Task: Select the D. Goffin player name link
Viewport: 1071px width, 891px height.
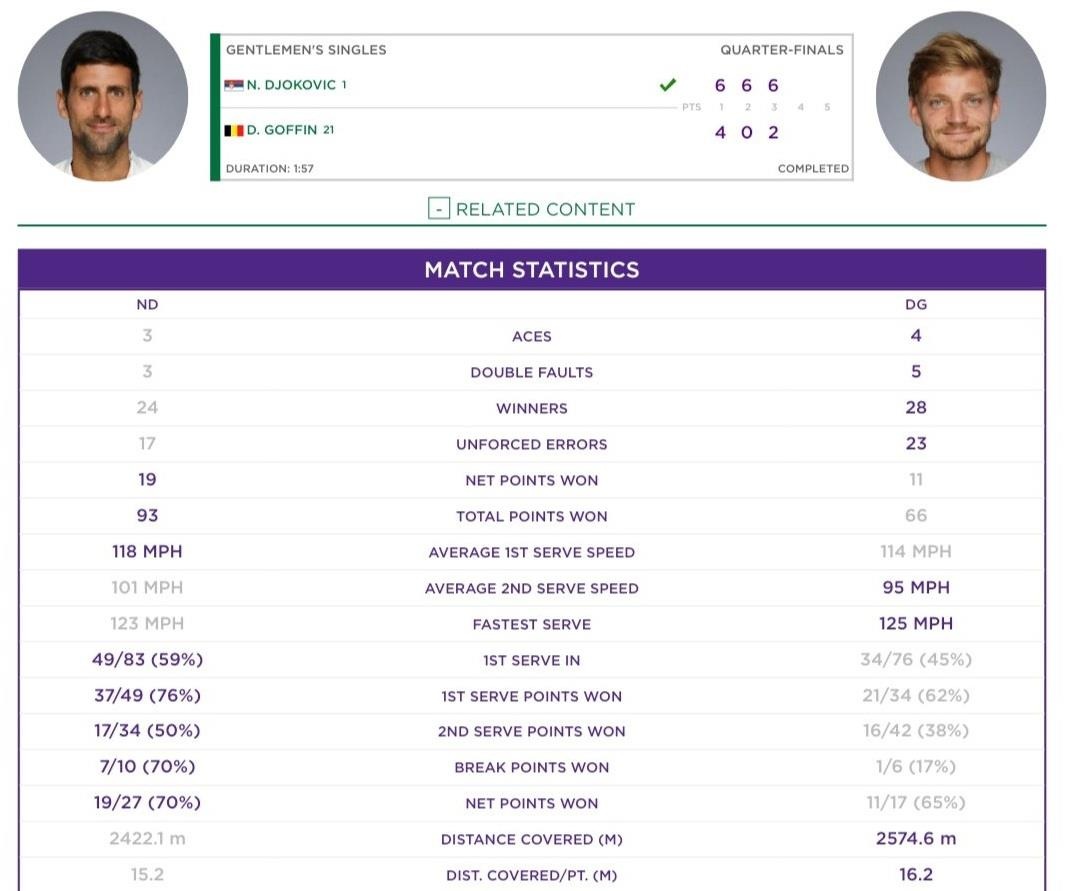Action: click(283, 131)
